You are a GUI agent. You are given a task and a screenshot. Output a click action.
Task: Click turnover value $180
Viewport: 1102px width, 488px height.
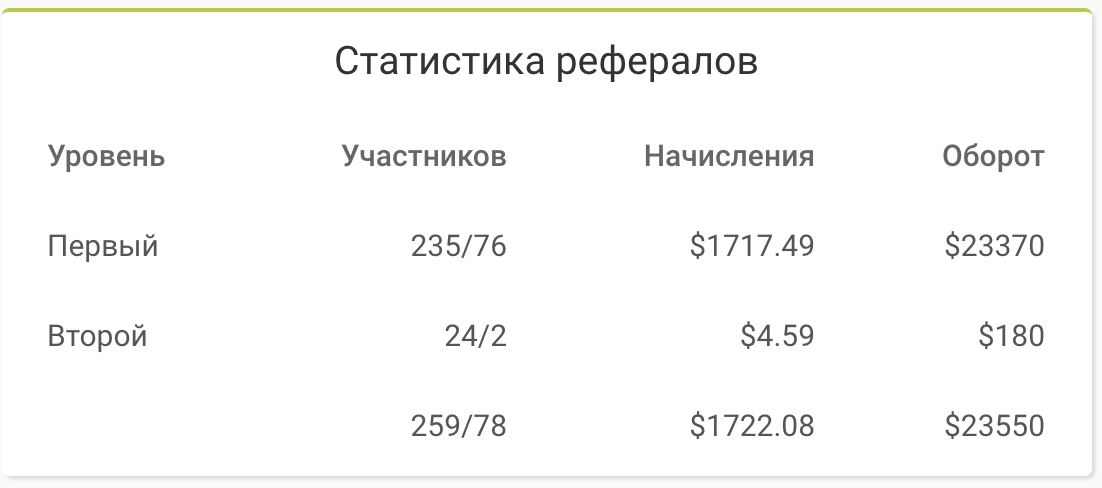1011,336
